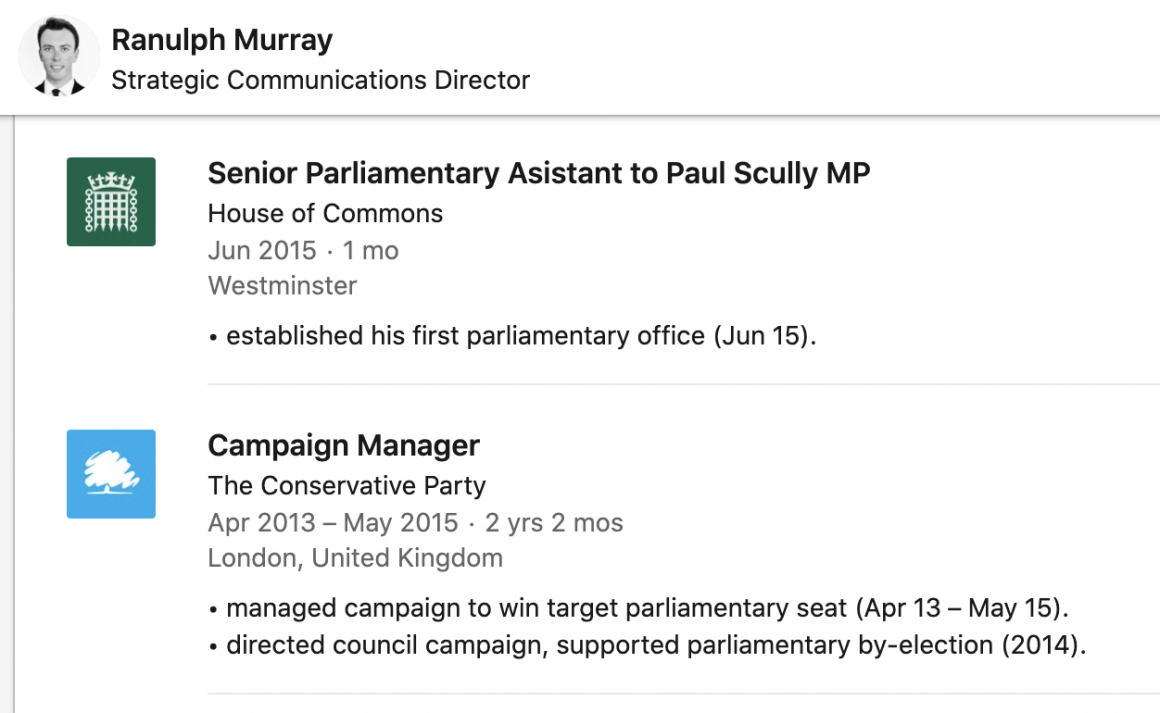Click the 1 mo duration text
1160x713 pixels.
[x=370, y=250]
